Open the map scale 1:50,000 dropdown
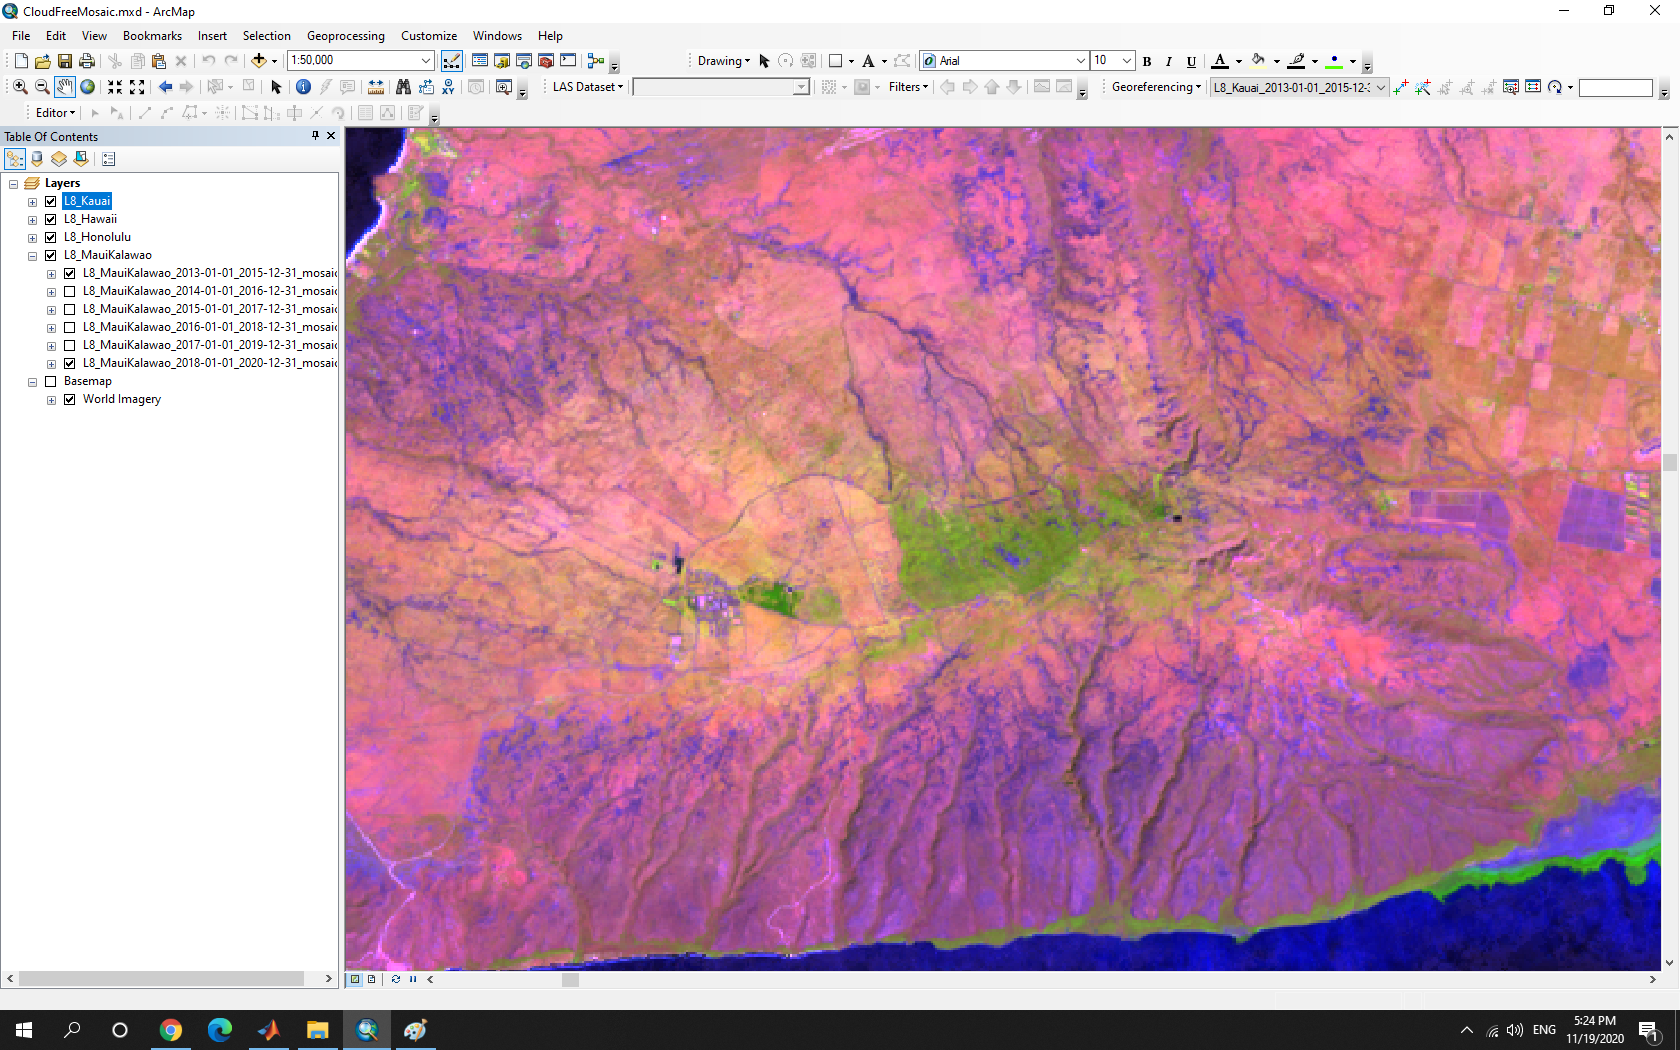The image size is (1680, 1050). coord(426,61)
